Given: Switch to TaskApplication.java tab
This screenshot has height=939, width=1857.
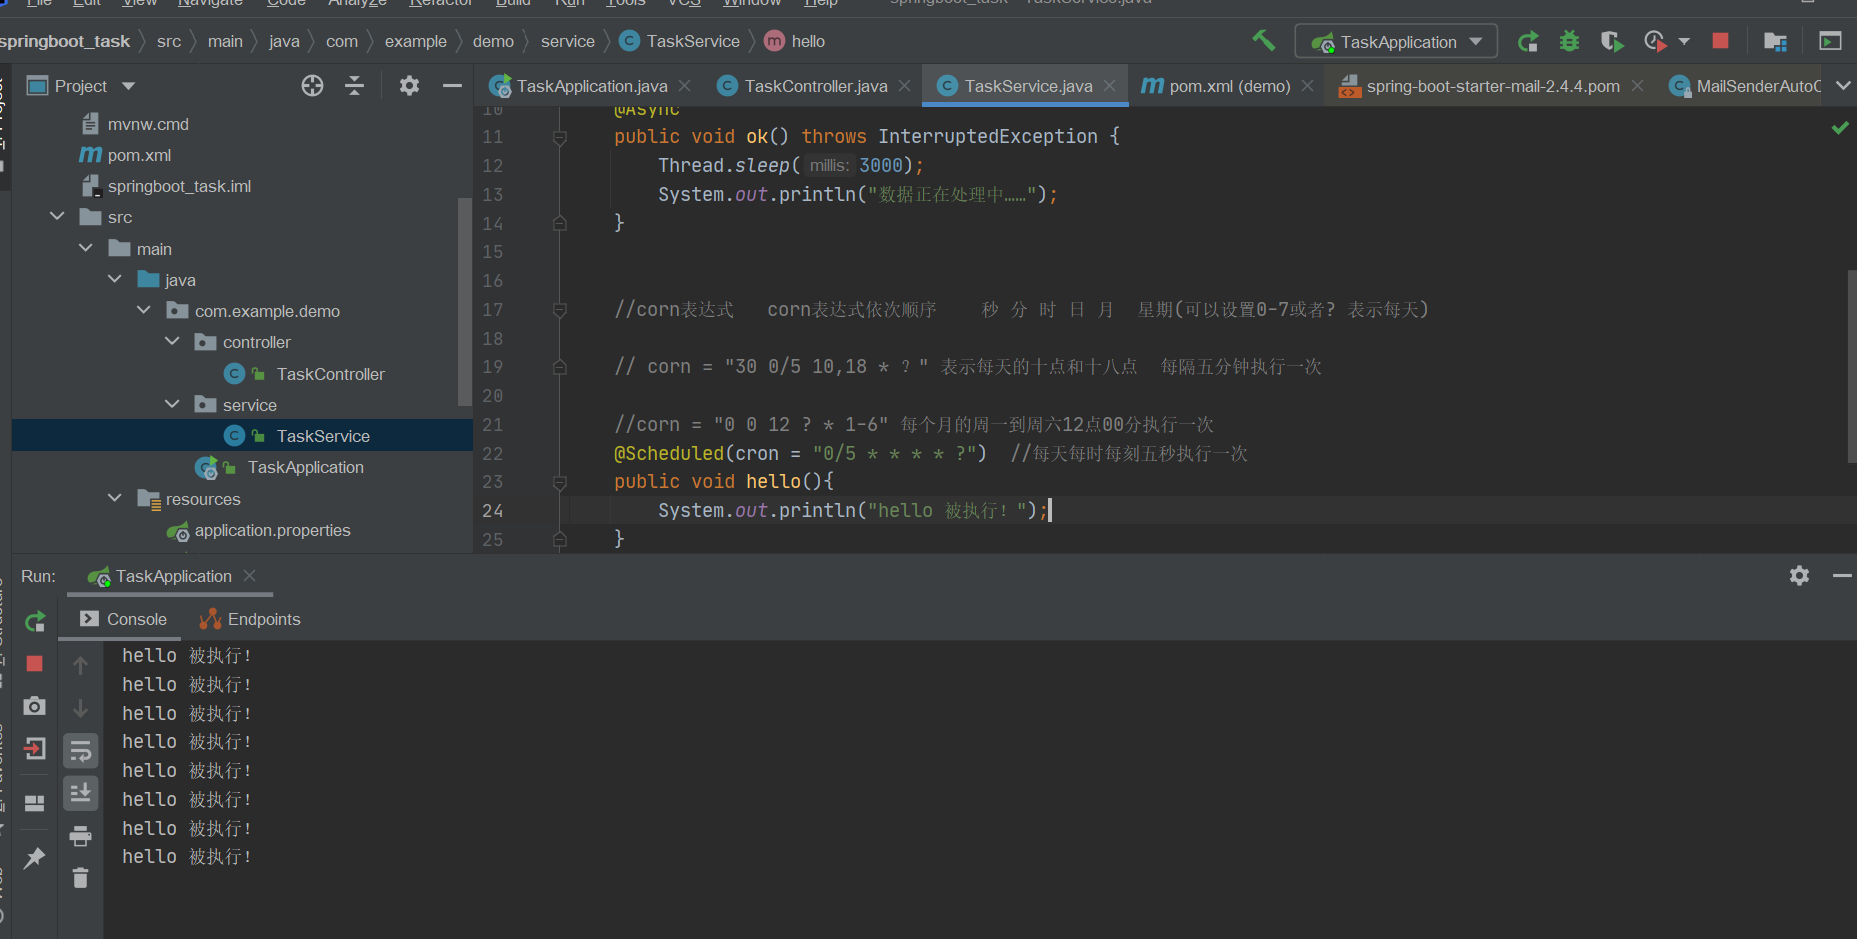Looking at the screenshot, I should 592,86.
